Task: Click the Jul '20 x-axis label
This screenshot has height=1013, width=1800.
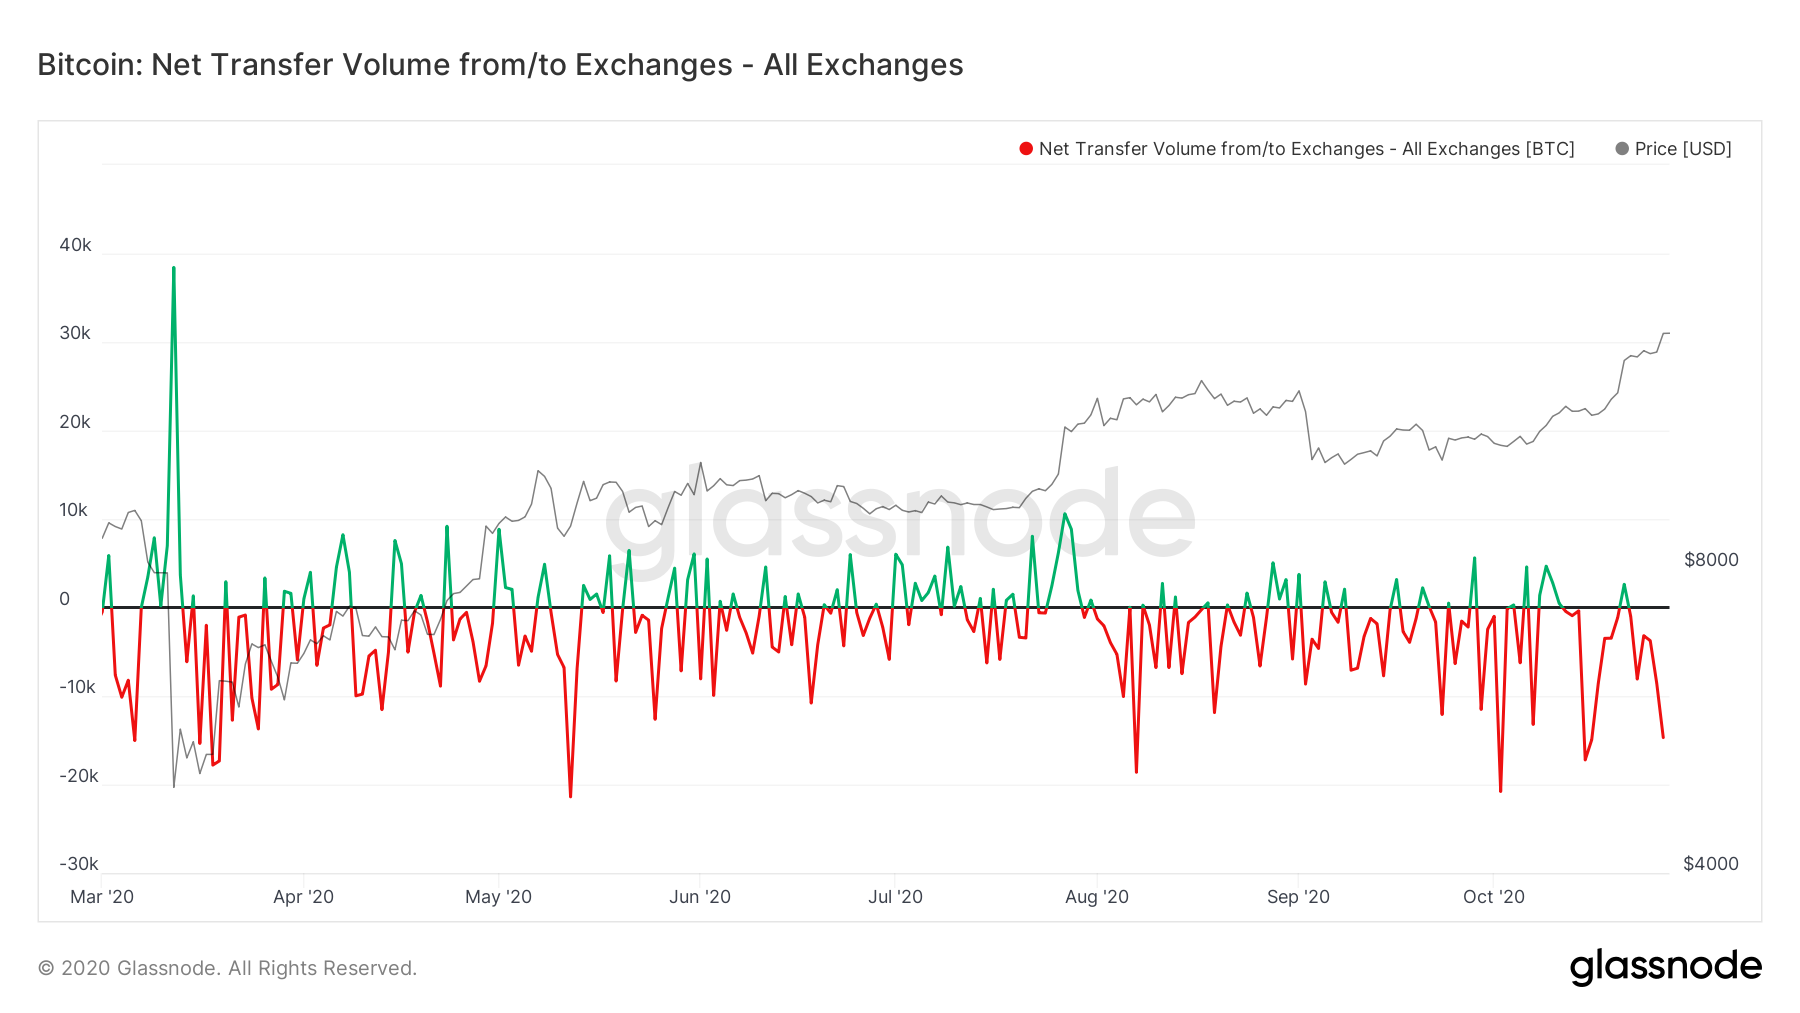Action: click(x=895, y=897)
